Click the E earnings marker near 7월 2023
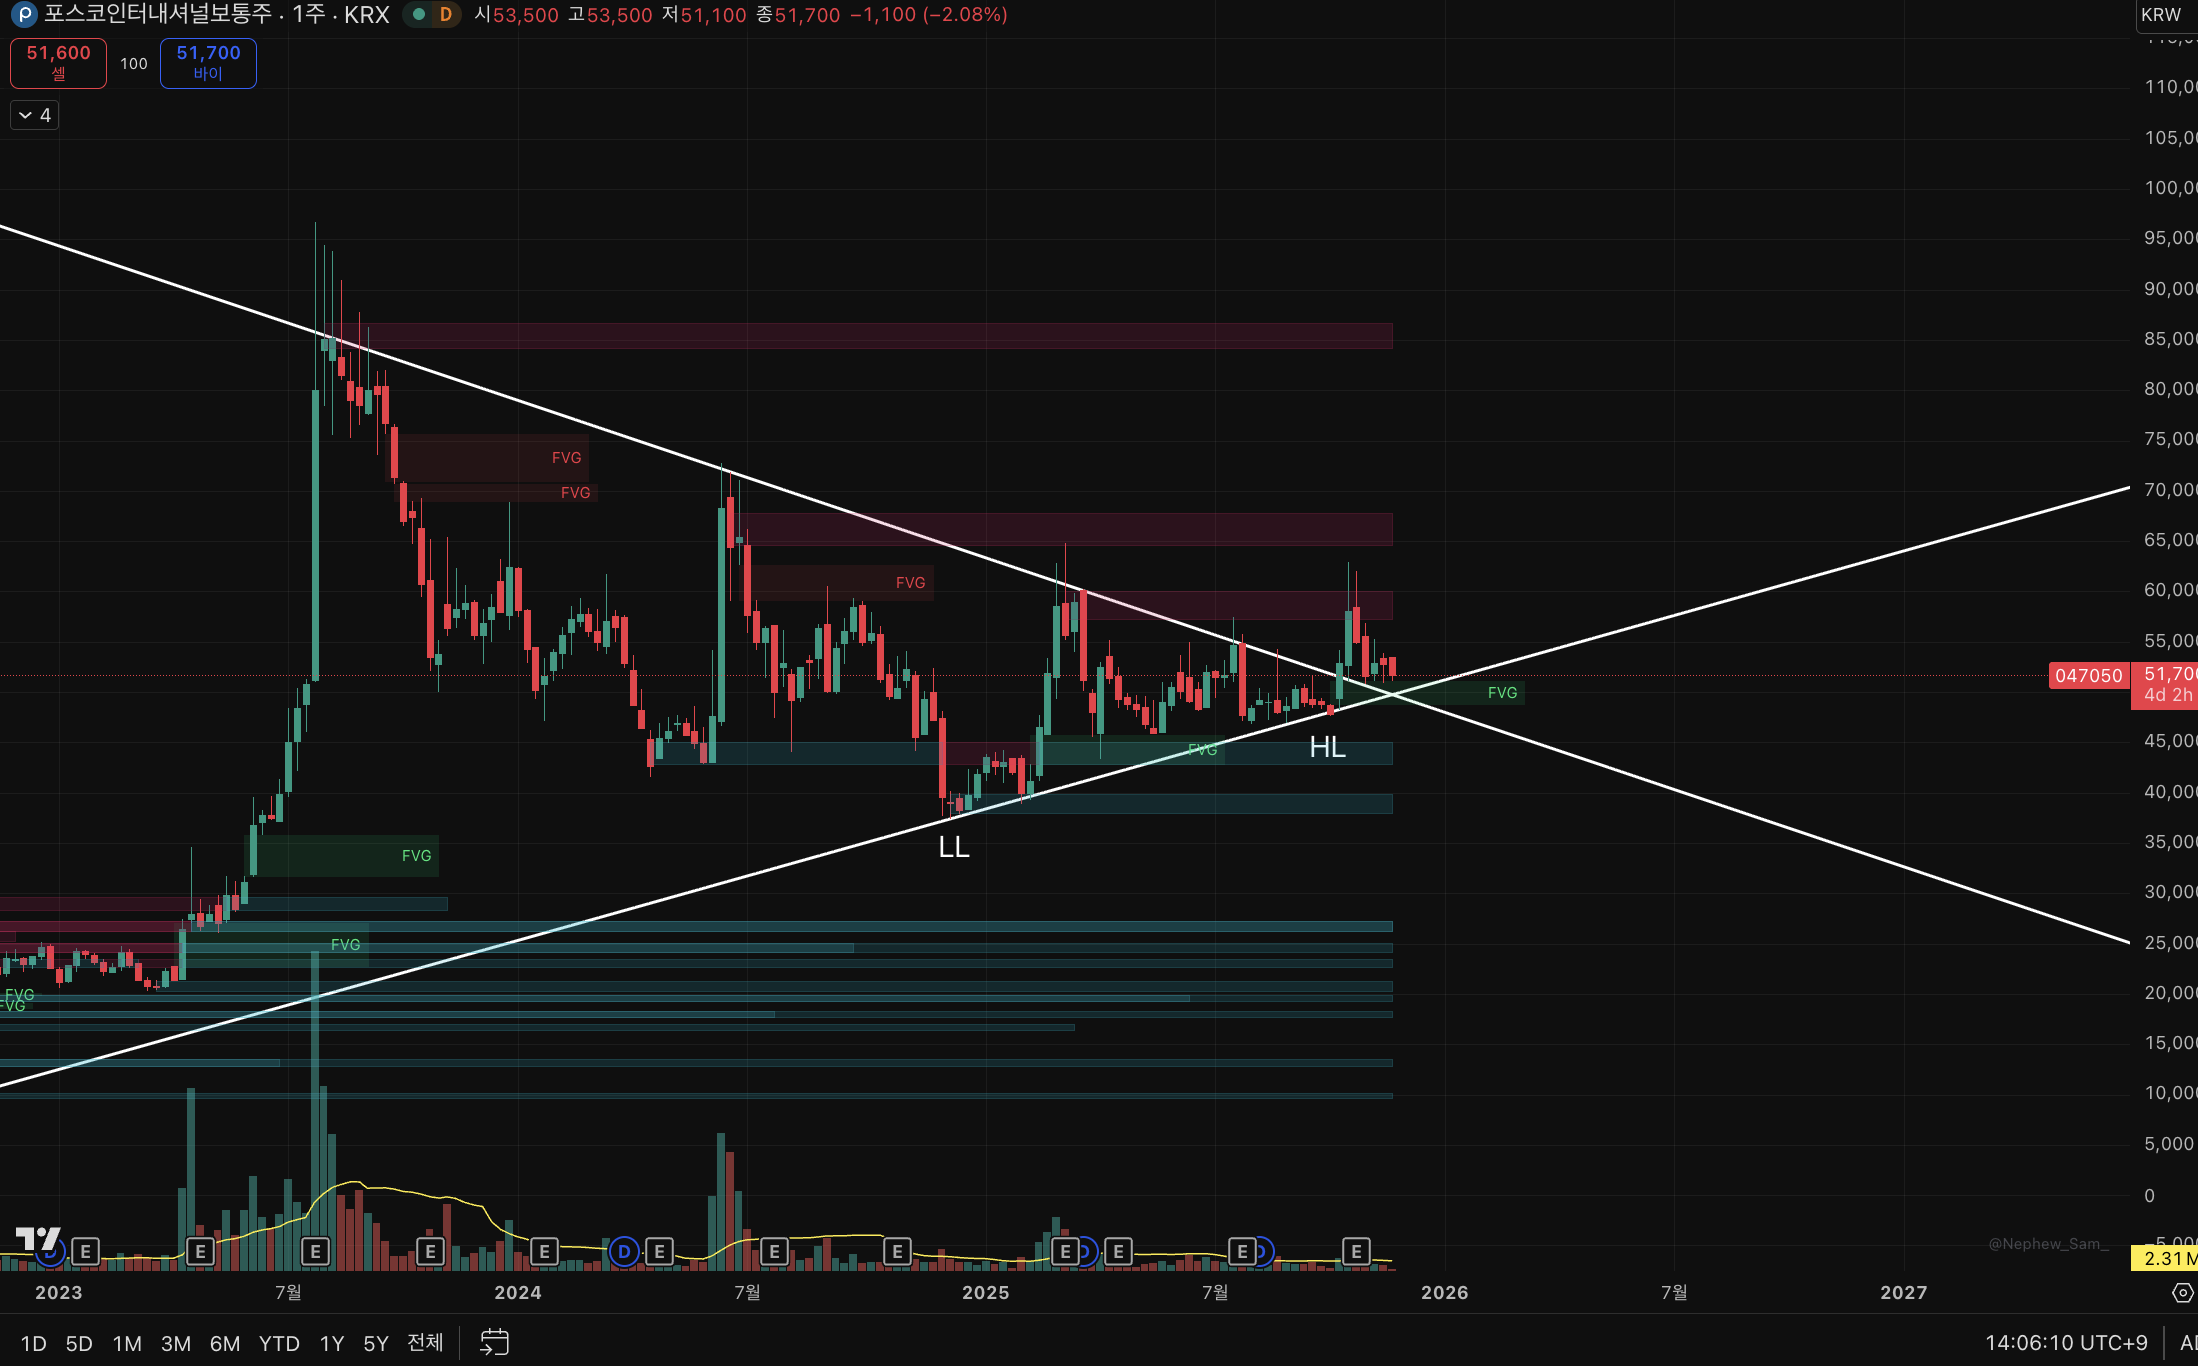This screenshot has height=1366, width=2198. (315, 1251)
